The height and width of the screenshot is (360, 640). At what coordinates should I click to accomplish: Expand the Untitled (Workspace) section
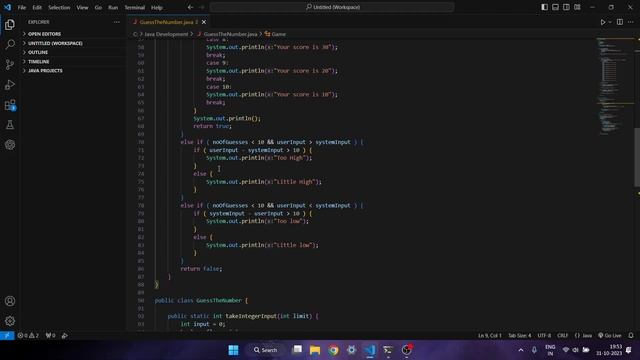click(73, 43)
